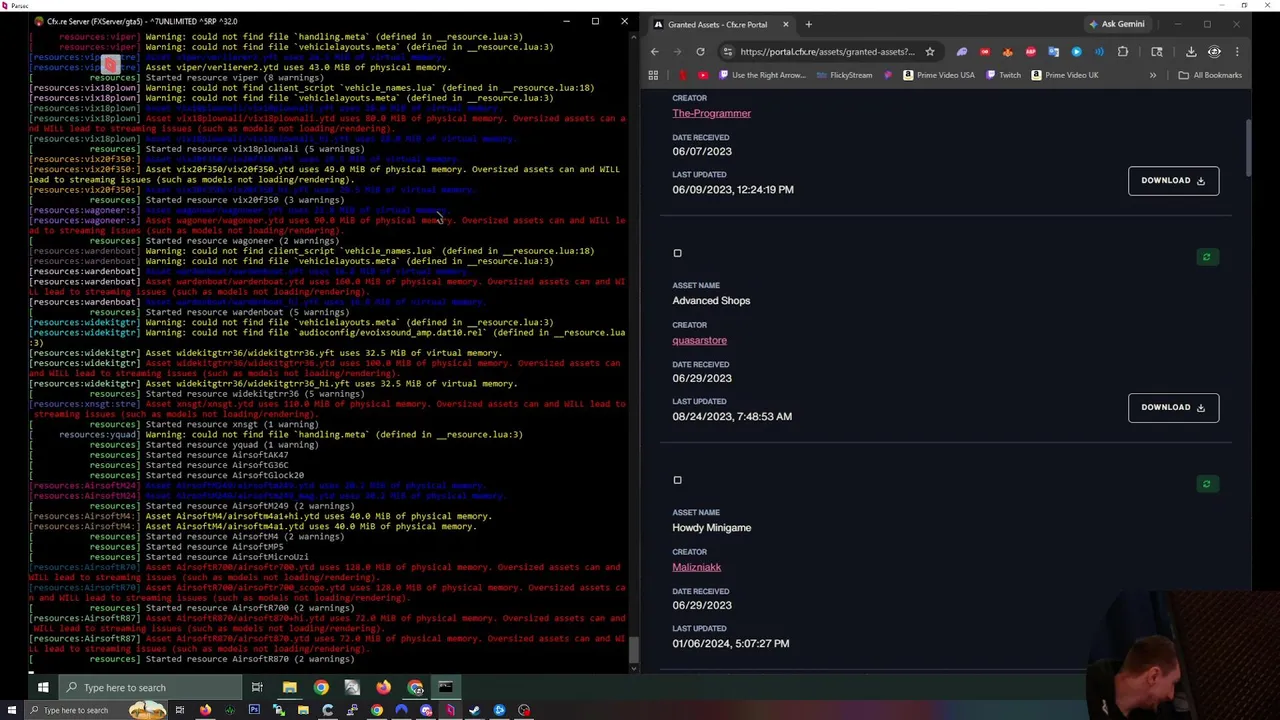Viewport: 1280px width, 720px height.
Task: Open Steam from the host taskbar
Action: click(474, 710)
